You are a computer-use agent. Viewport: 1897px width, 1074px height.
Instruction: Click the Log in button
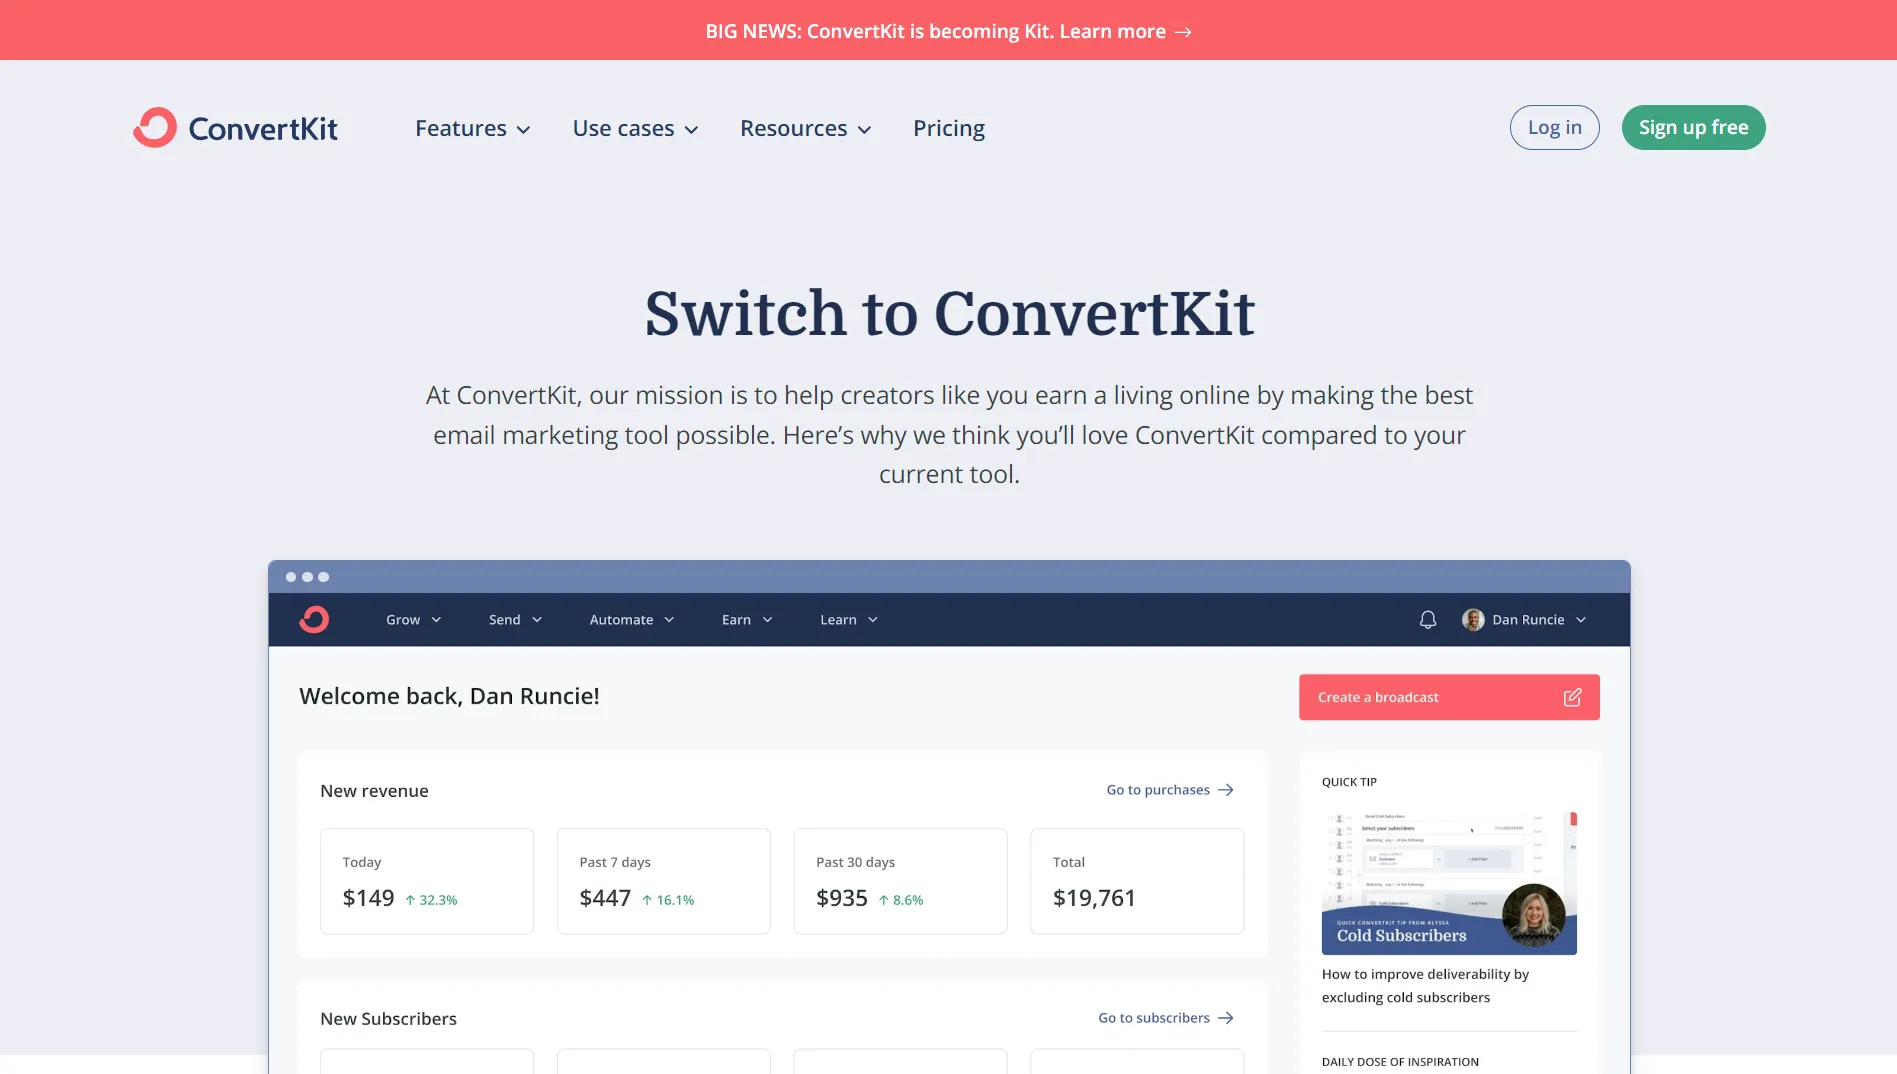(x=1554, y=128)
